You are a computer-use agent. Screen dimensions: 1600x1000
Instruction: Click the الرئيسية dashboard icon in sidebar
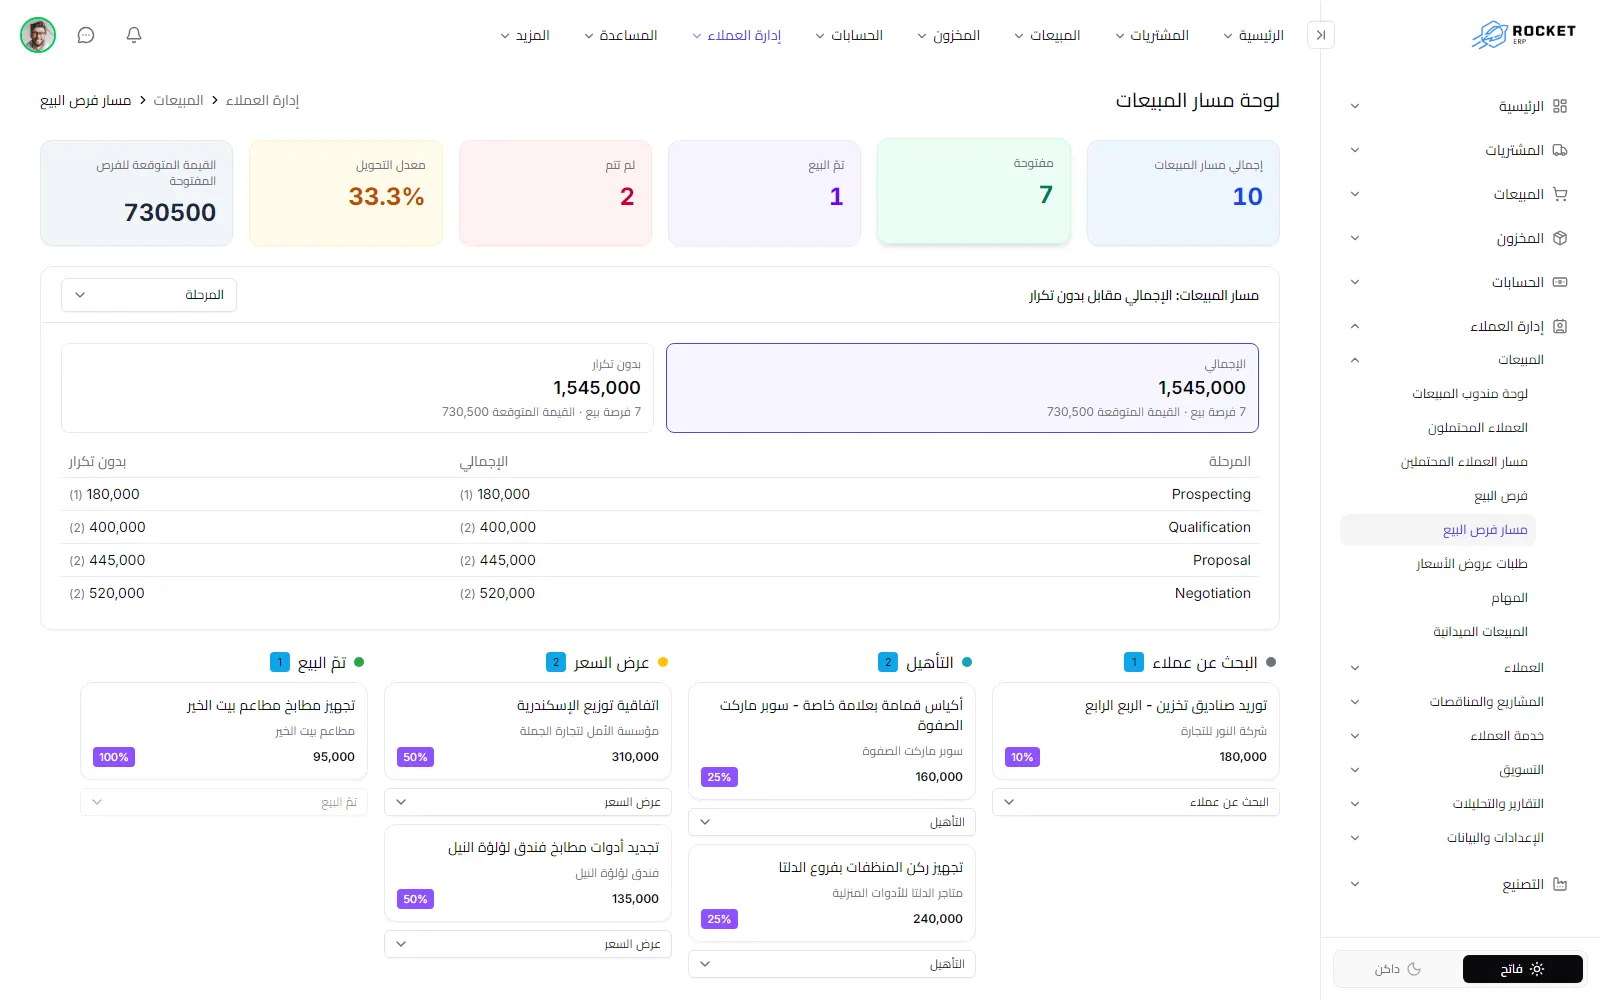[x=1560, y=106]
